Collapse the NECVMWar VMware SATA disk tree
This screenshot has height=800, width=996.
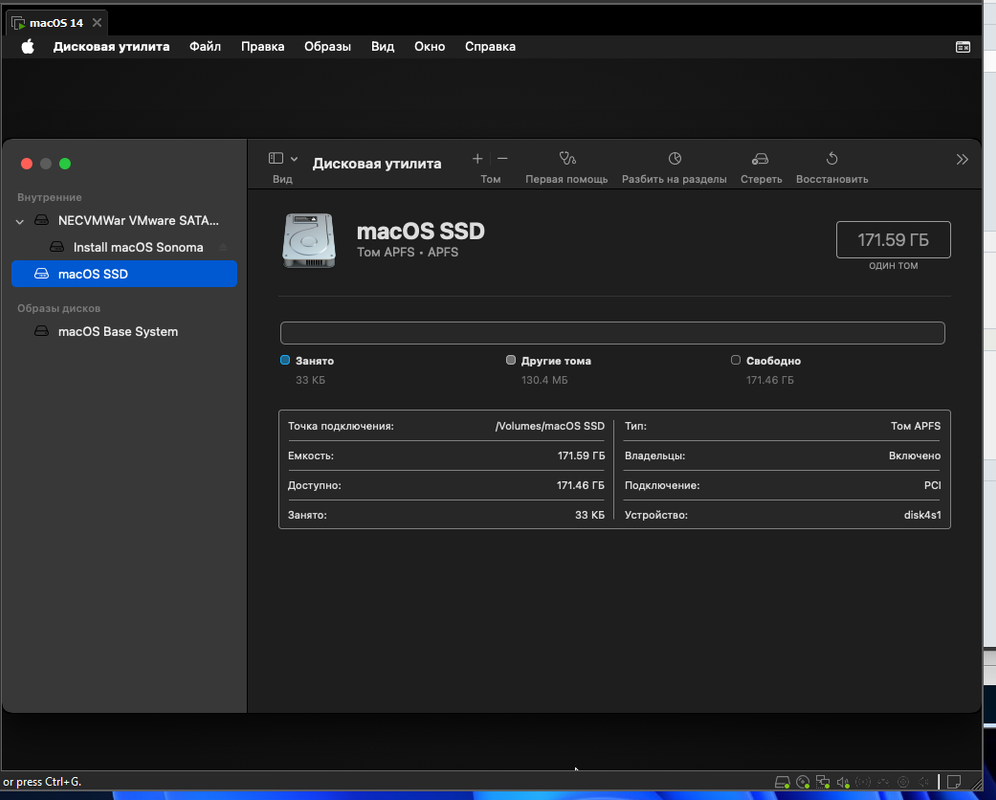[x=20, y=221]
